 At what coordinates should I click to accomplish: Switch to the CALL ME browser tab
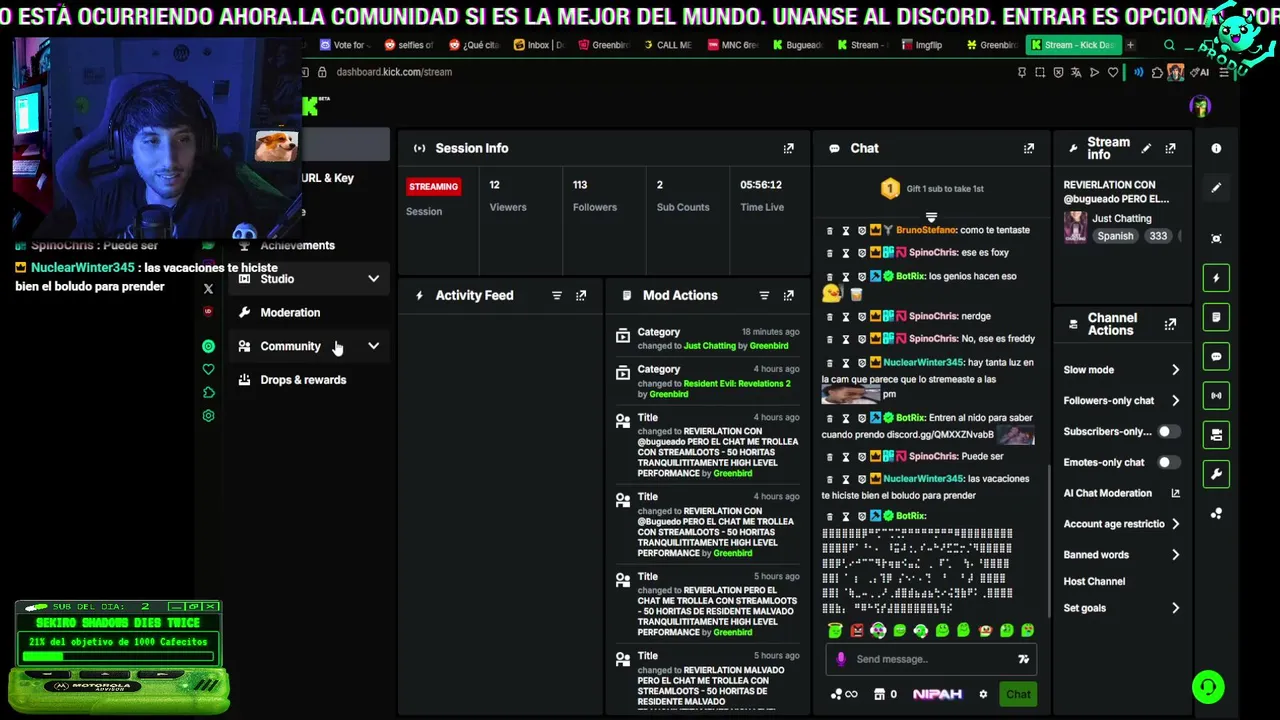667,45
